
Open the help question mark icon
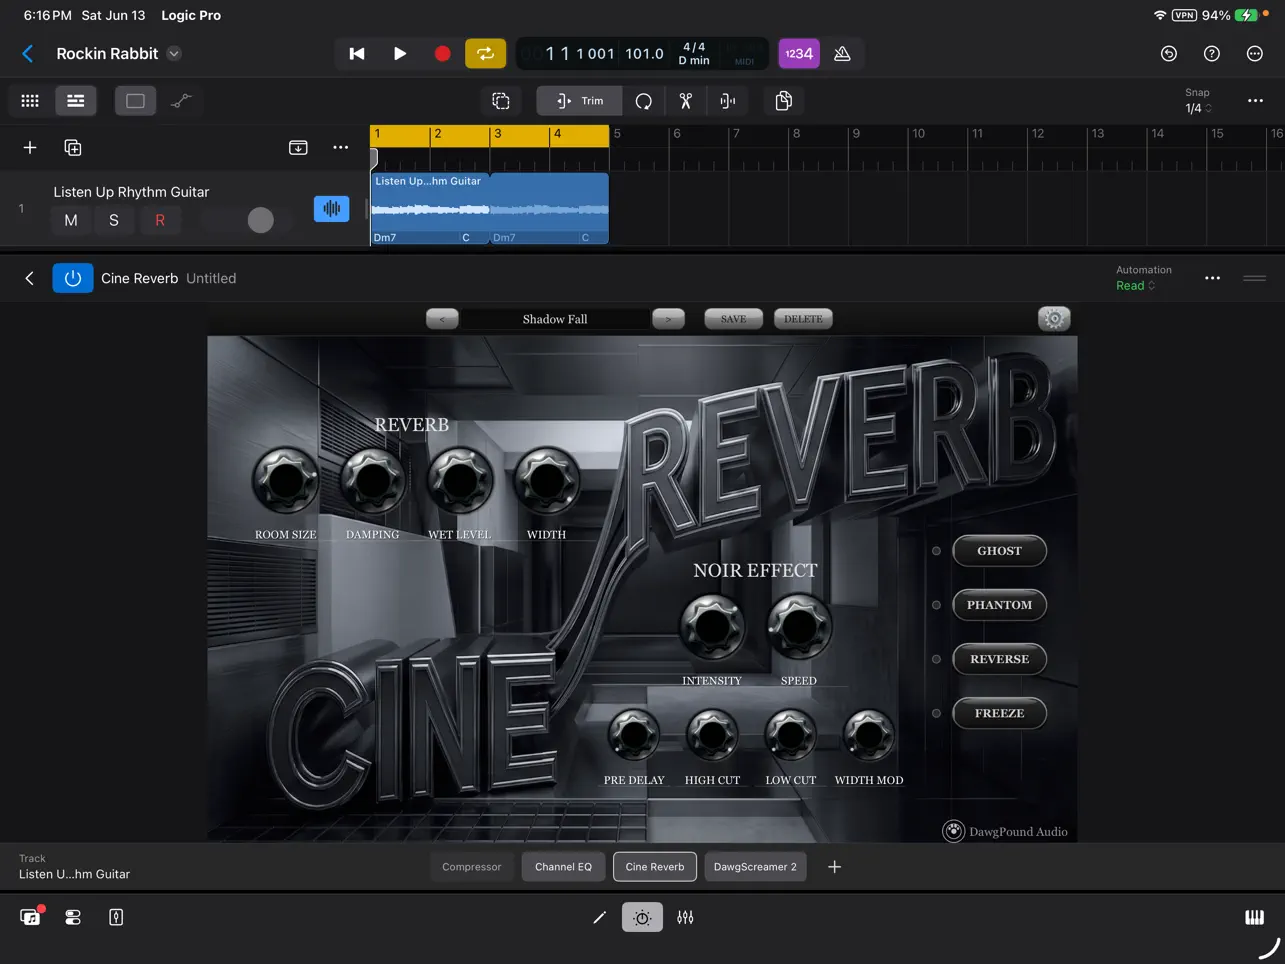click(x=1212, y=54)
